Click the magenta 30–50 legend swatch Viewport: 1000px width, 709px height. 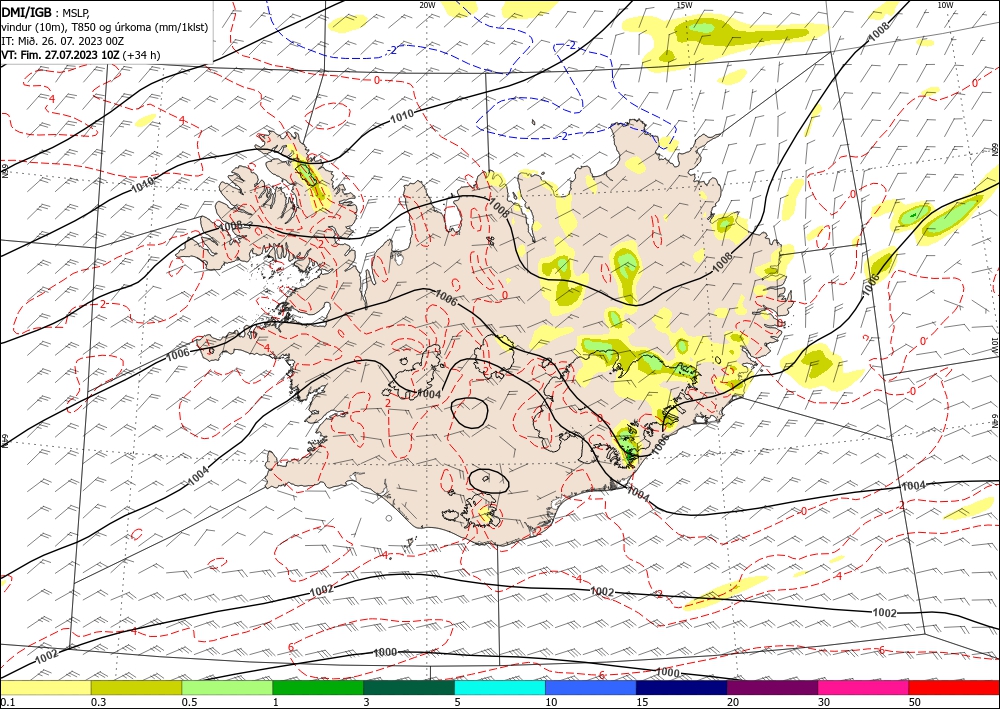click(x=864, y=687)
